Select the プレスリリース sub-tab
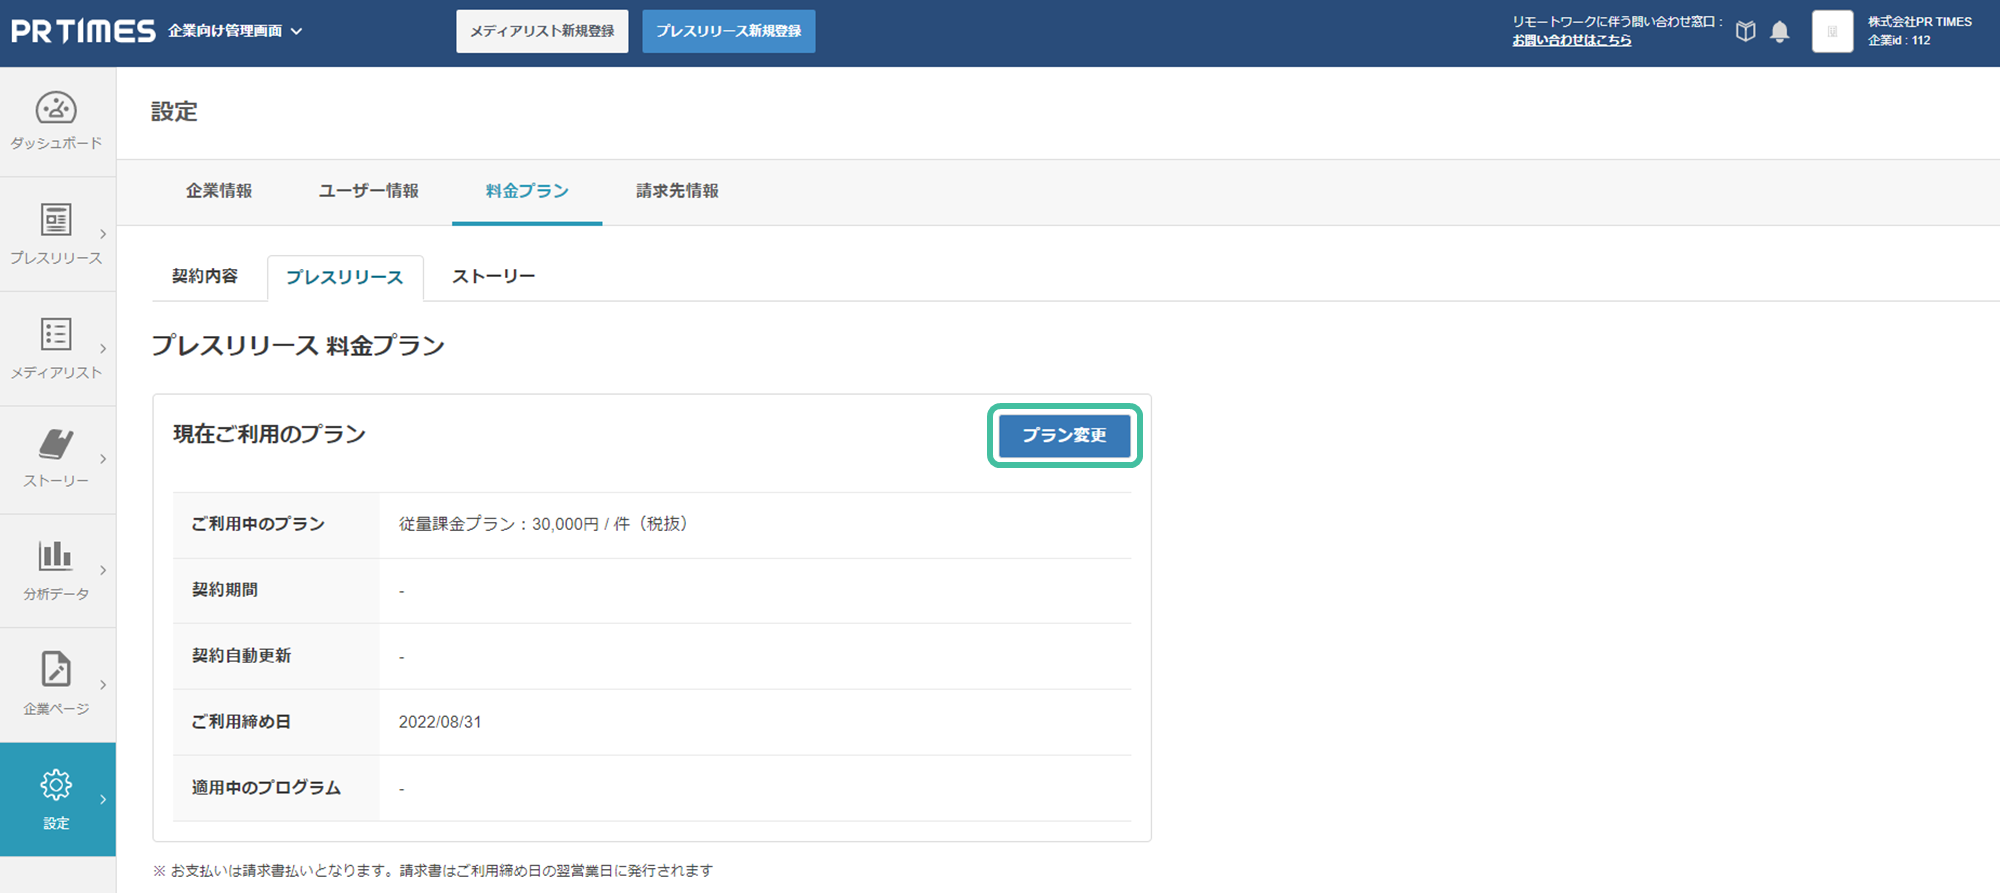Screen dimensions: 2000x893 pyautogui.click(x=345, y=277)
